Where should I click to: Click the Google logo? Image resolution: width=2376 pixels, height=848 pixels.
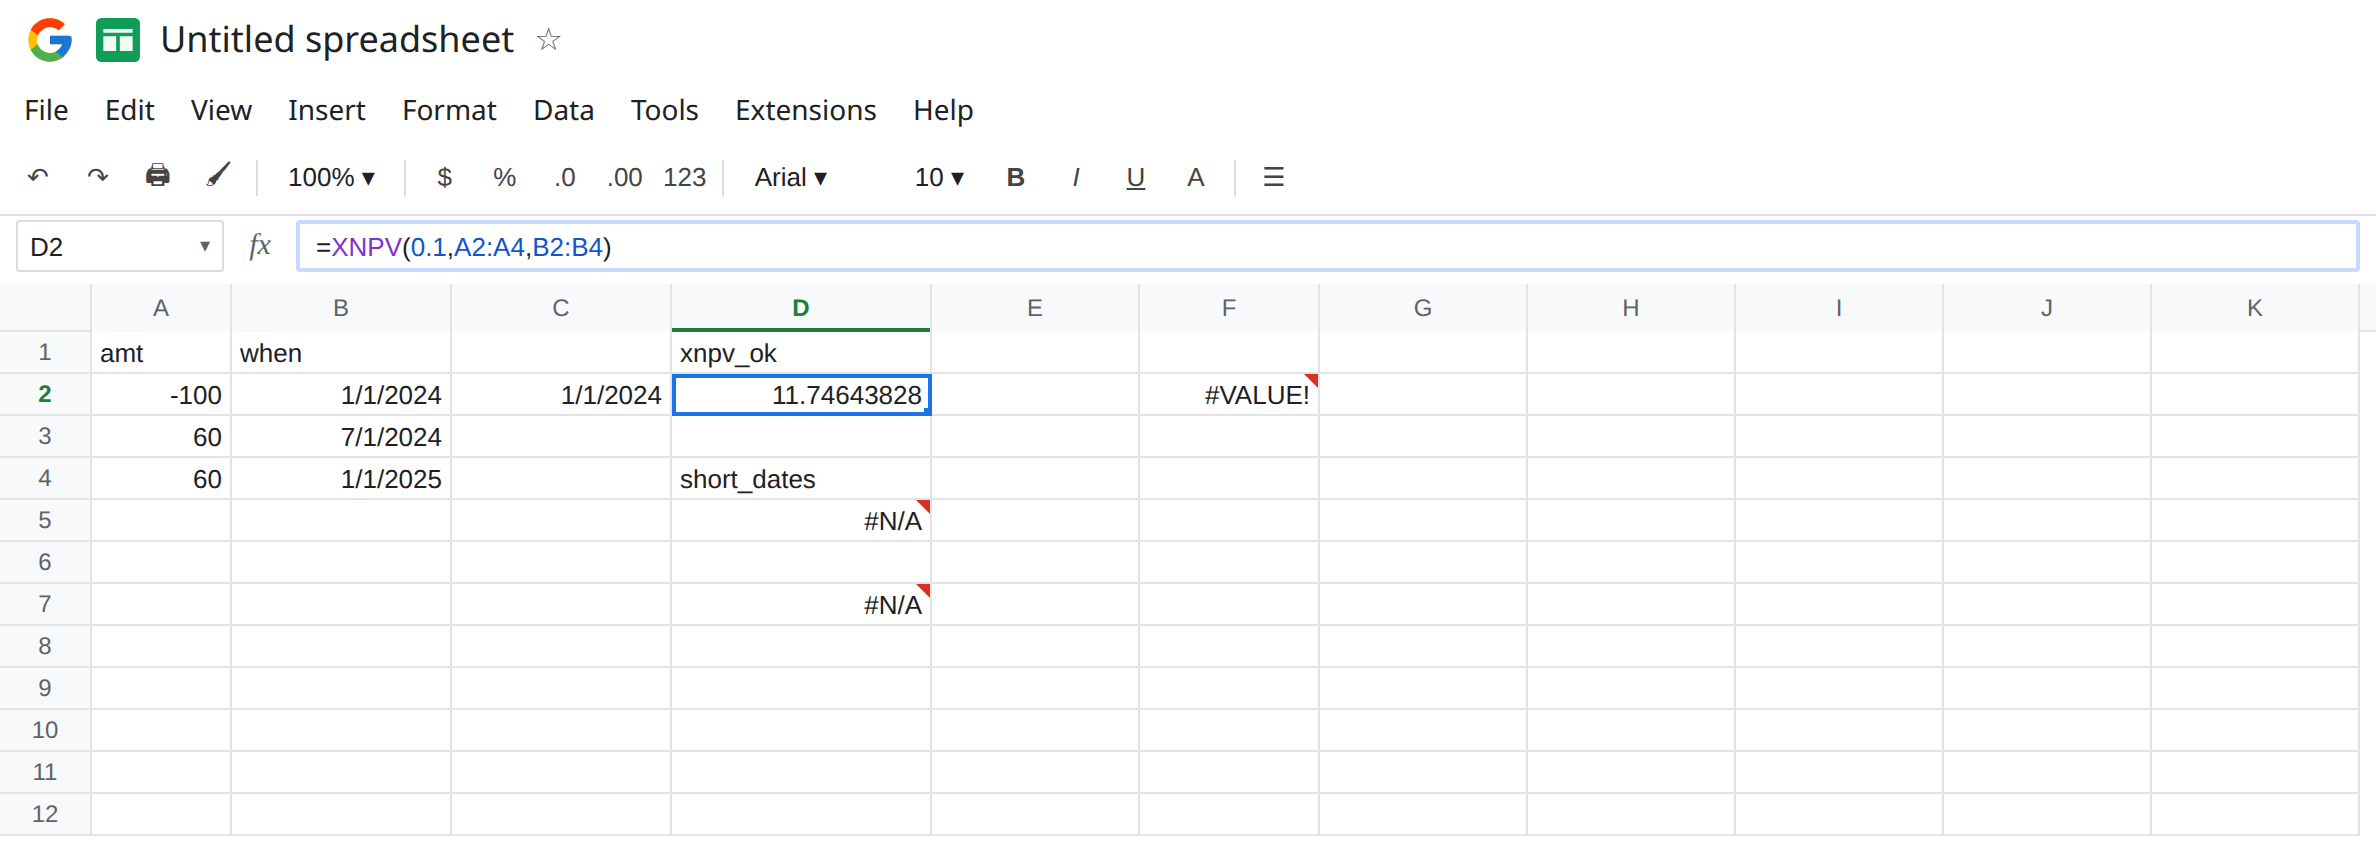tap(50, 40)
